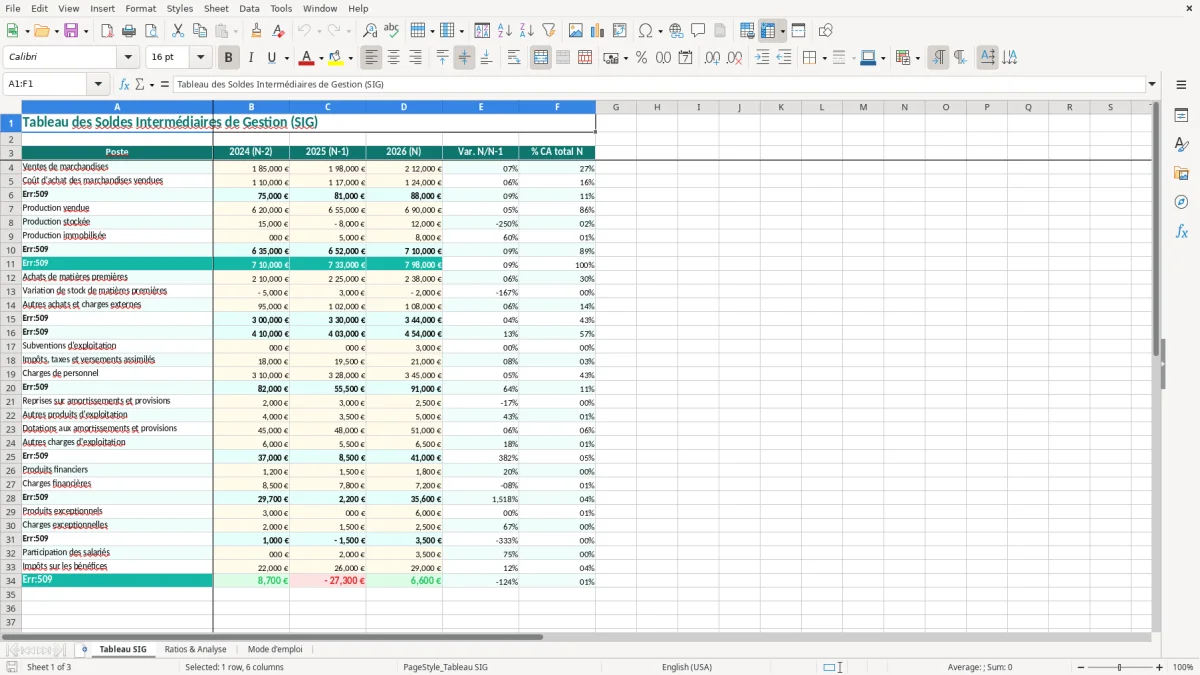The image size is (1200, 675).
Task: Toggle Bold formatting
Action: (x=229, y=58)
